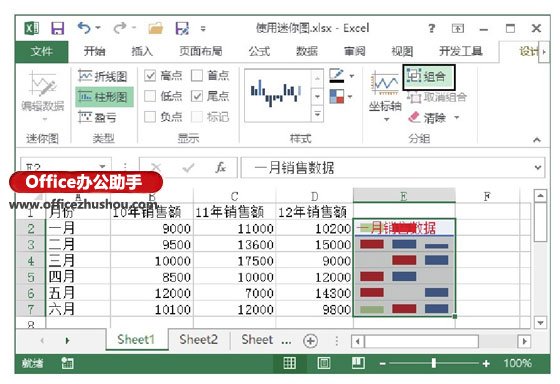Image resolution: width=560 pixels, height=384 pixels.
Task: Select the Win/Loss sparkline type
Action: pos(97,117)
